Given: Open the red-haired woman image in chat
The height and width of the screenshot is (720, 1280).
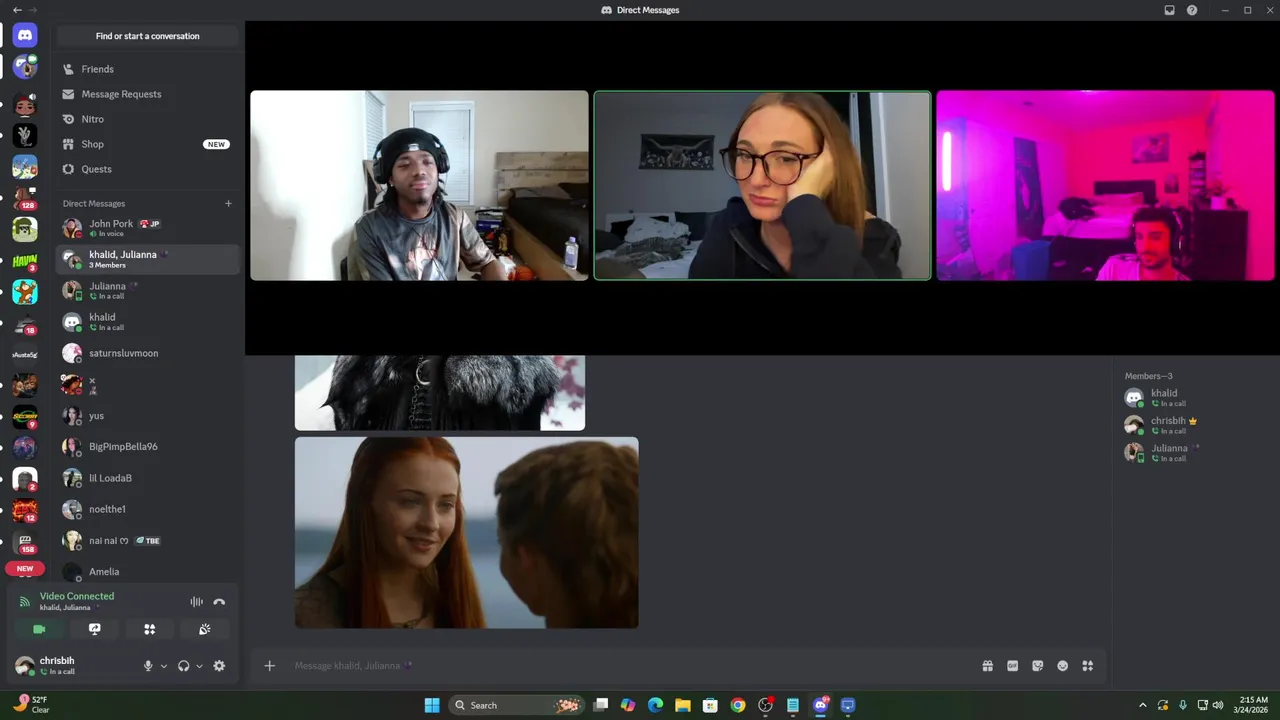Looking at the screenshot, I should point(466,532).
